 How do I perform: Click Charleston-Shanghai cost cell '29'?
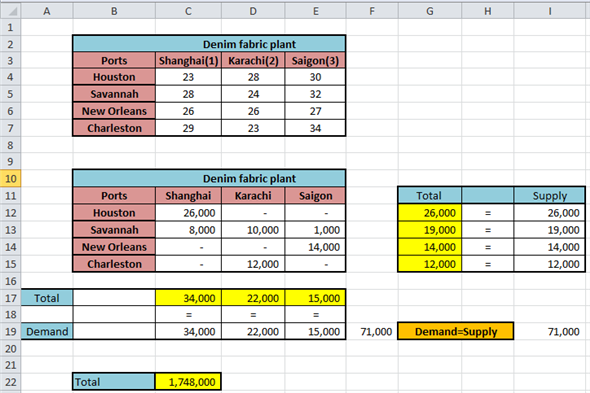pyautogui.click(x=188, y=128)
